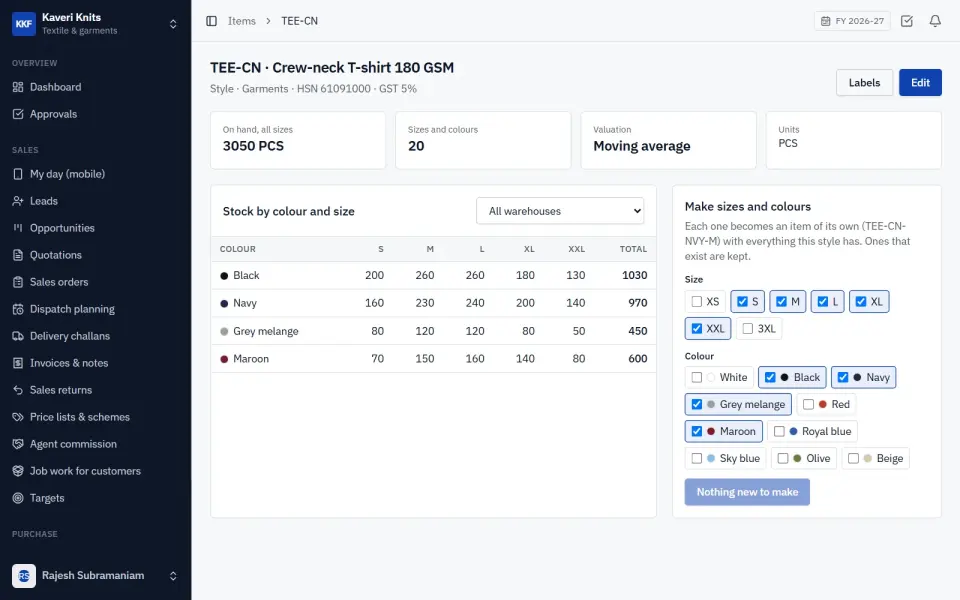Click the RS user avatar

pyautogui.click(x=24, y=576)
